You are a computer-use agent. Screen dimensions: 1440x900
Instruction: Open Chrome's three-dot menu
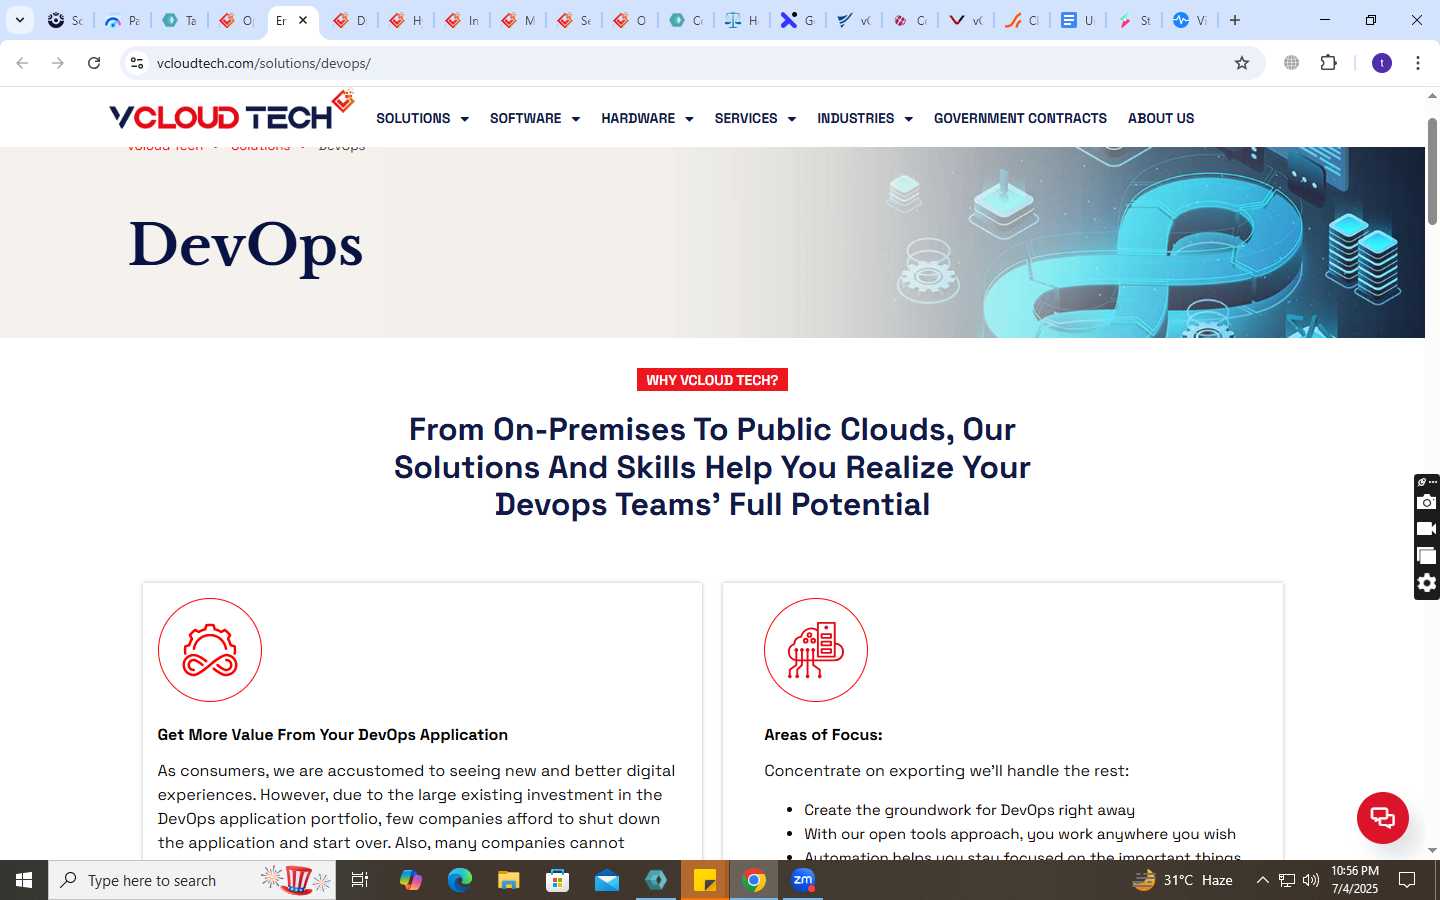tap(1418, 63)
